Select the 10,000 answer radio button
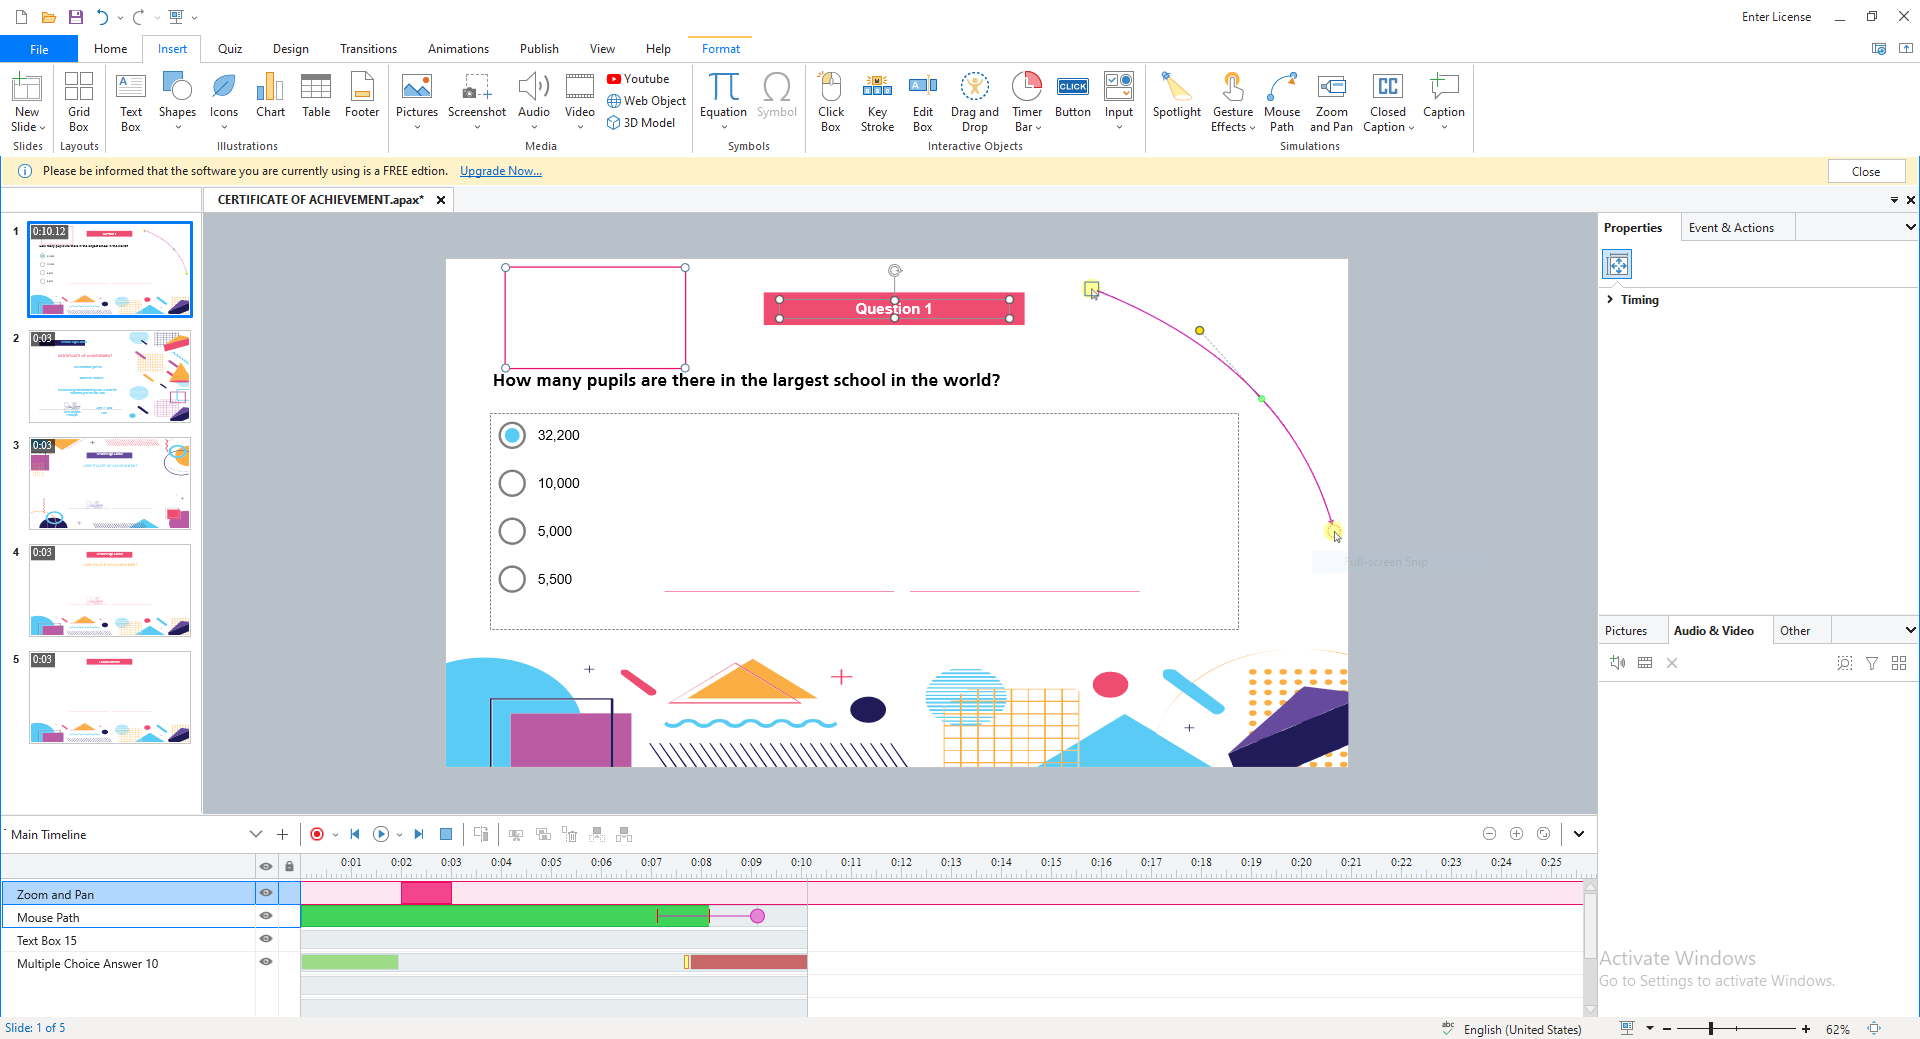This screenshot has height=1039, width=1920. click(512, 483)
